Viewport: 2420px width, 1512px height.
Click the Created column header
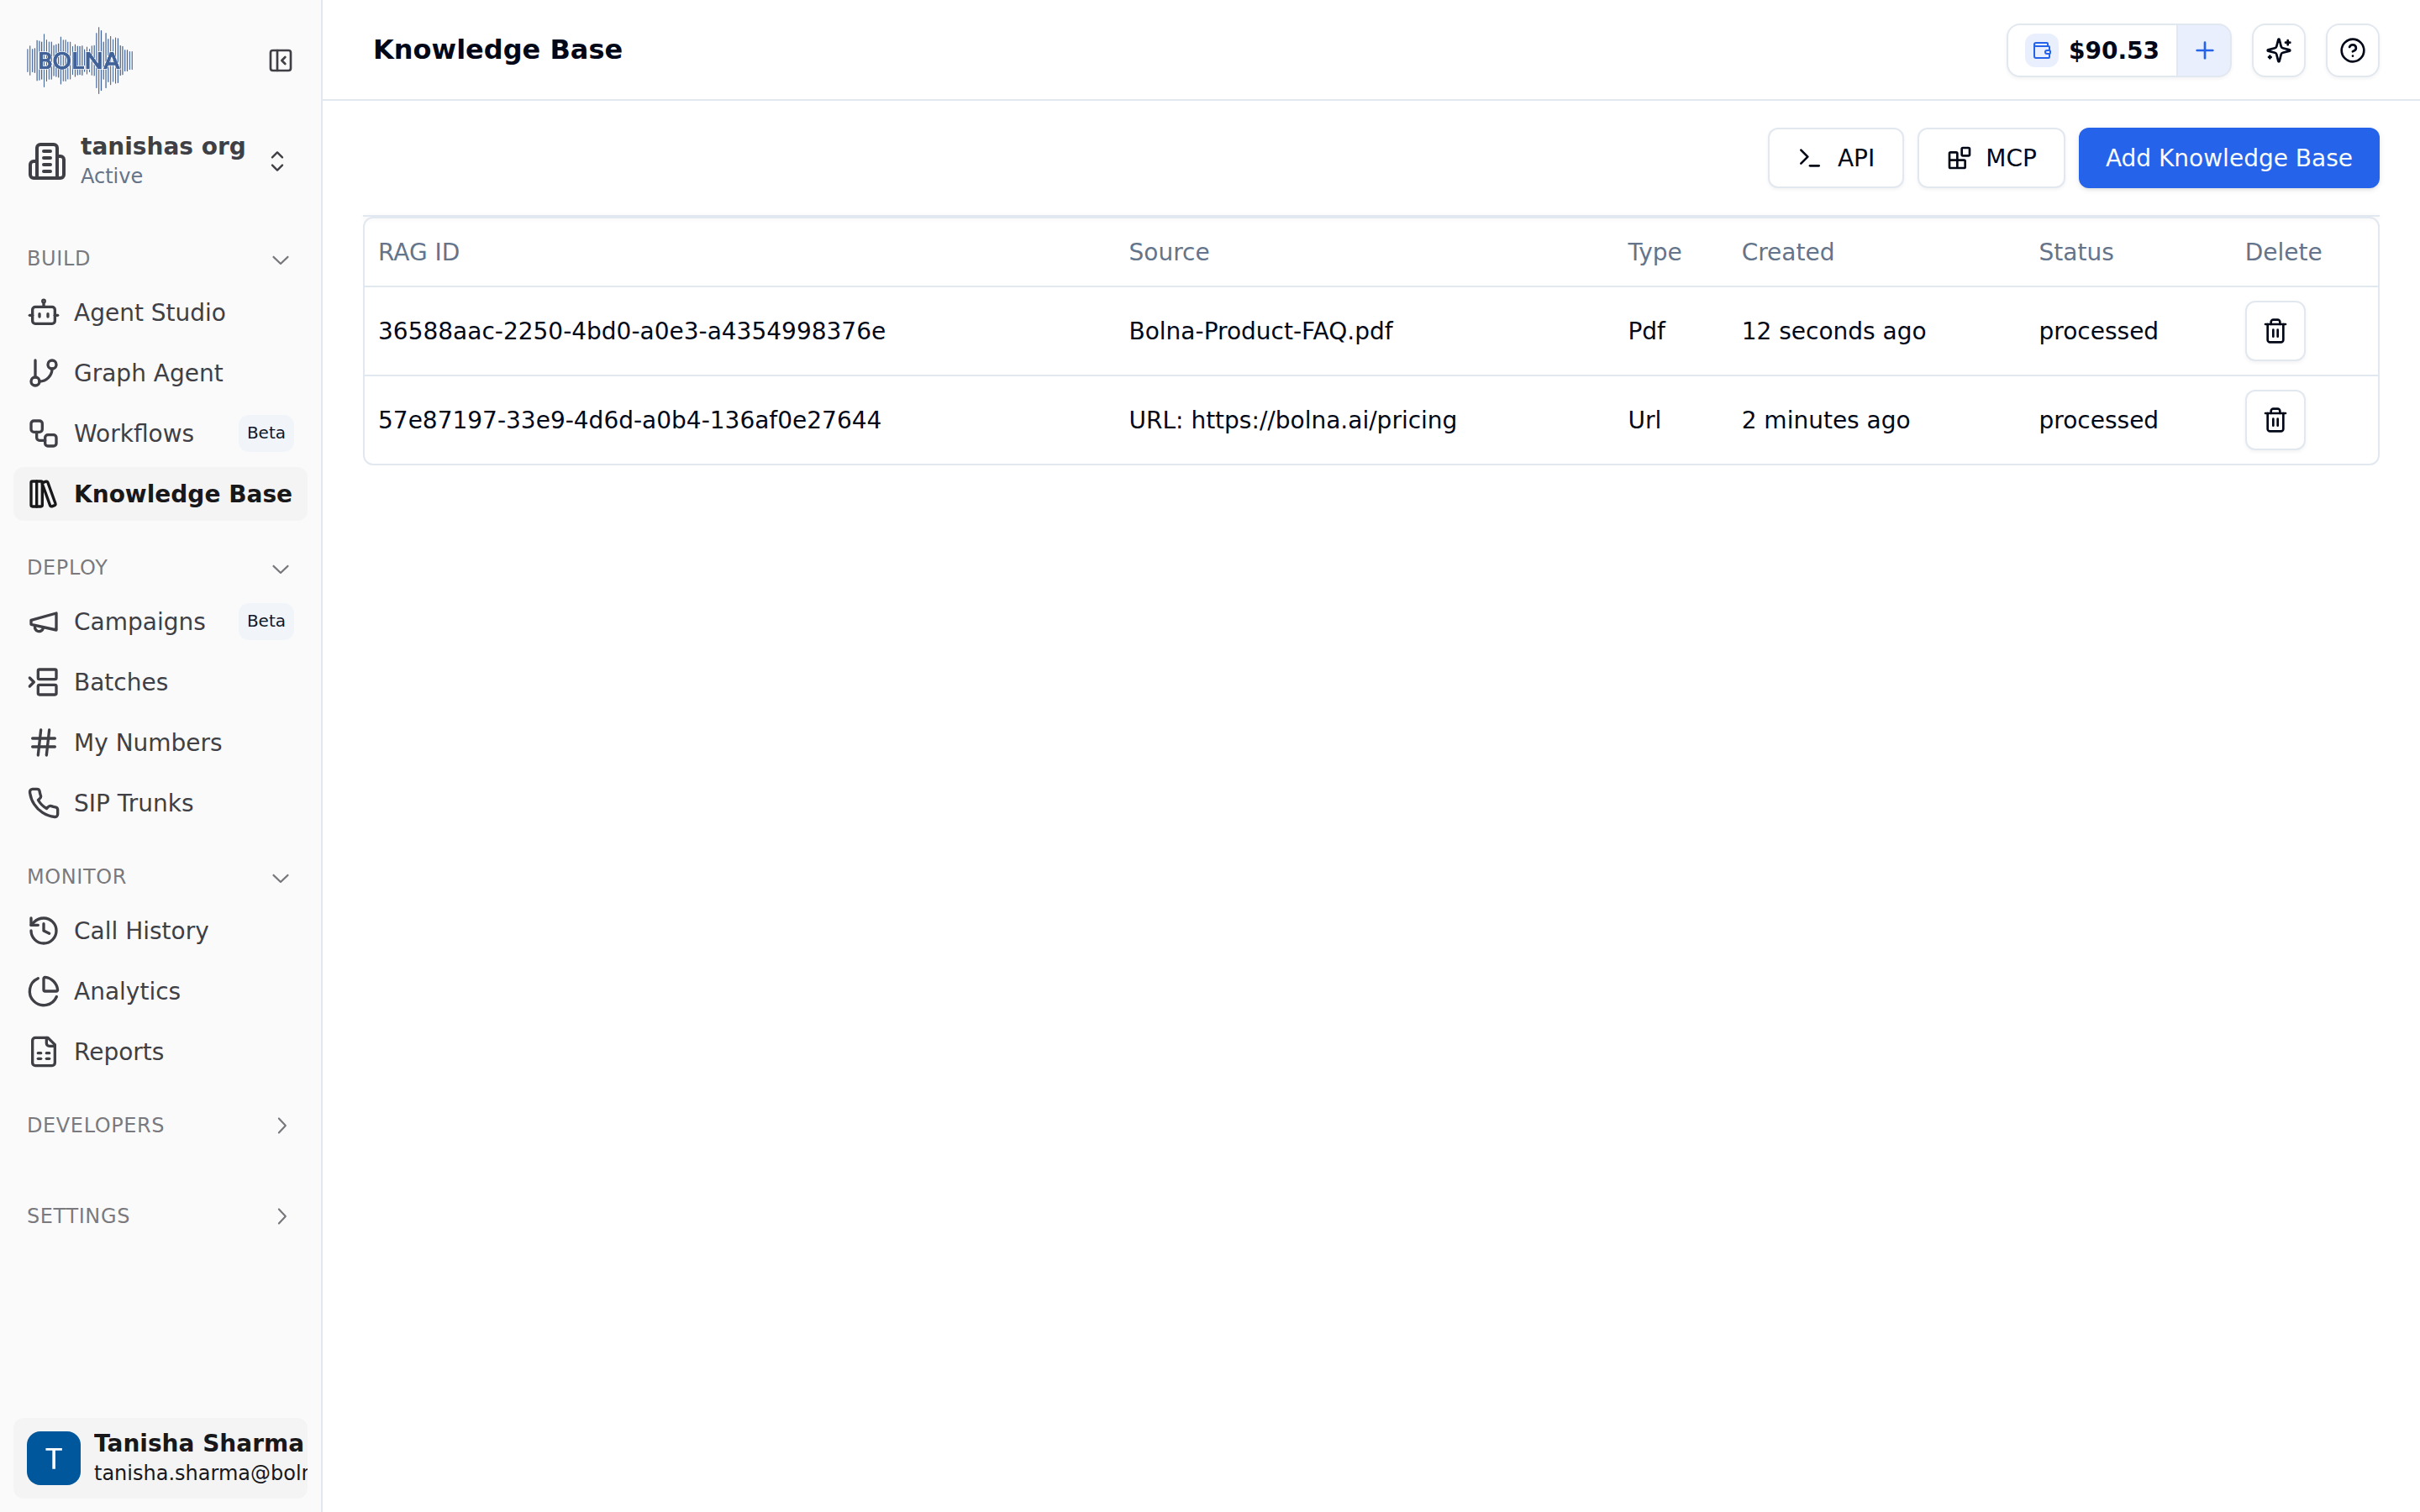[1787, 252]
